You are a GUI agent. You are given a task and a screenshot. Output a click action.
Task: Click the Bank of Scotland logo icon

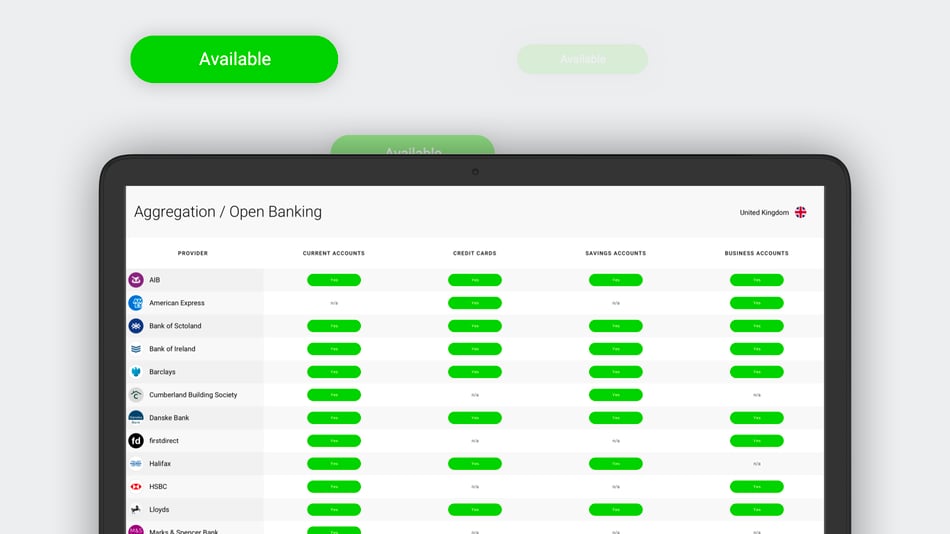(x=136, y=326)
